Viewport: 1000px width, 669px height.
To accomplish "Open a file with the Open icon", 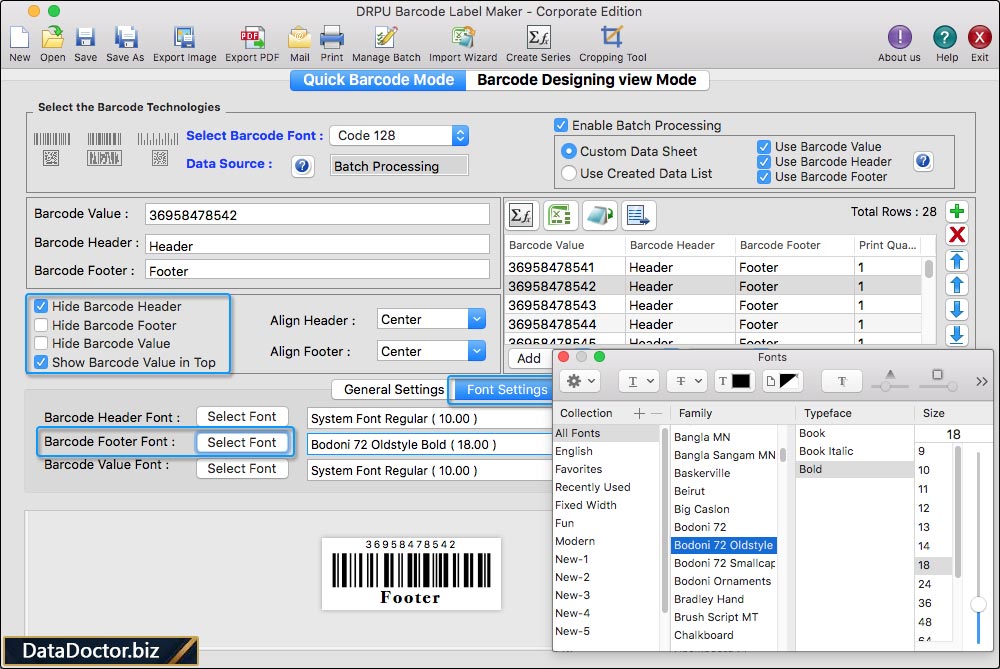I will (53, 38).
